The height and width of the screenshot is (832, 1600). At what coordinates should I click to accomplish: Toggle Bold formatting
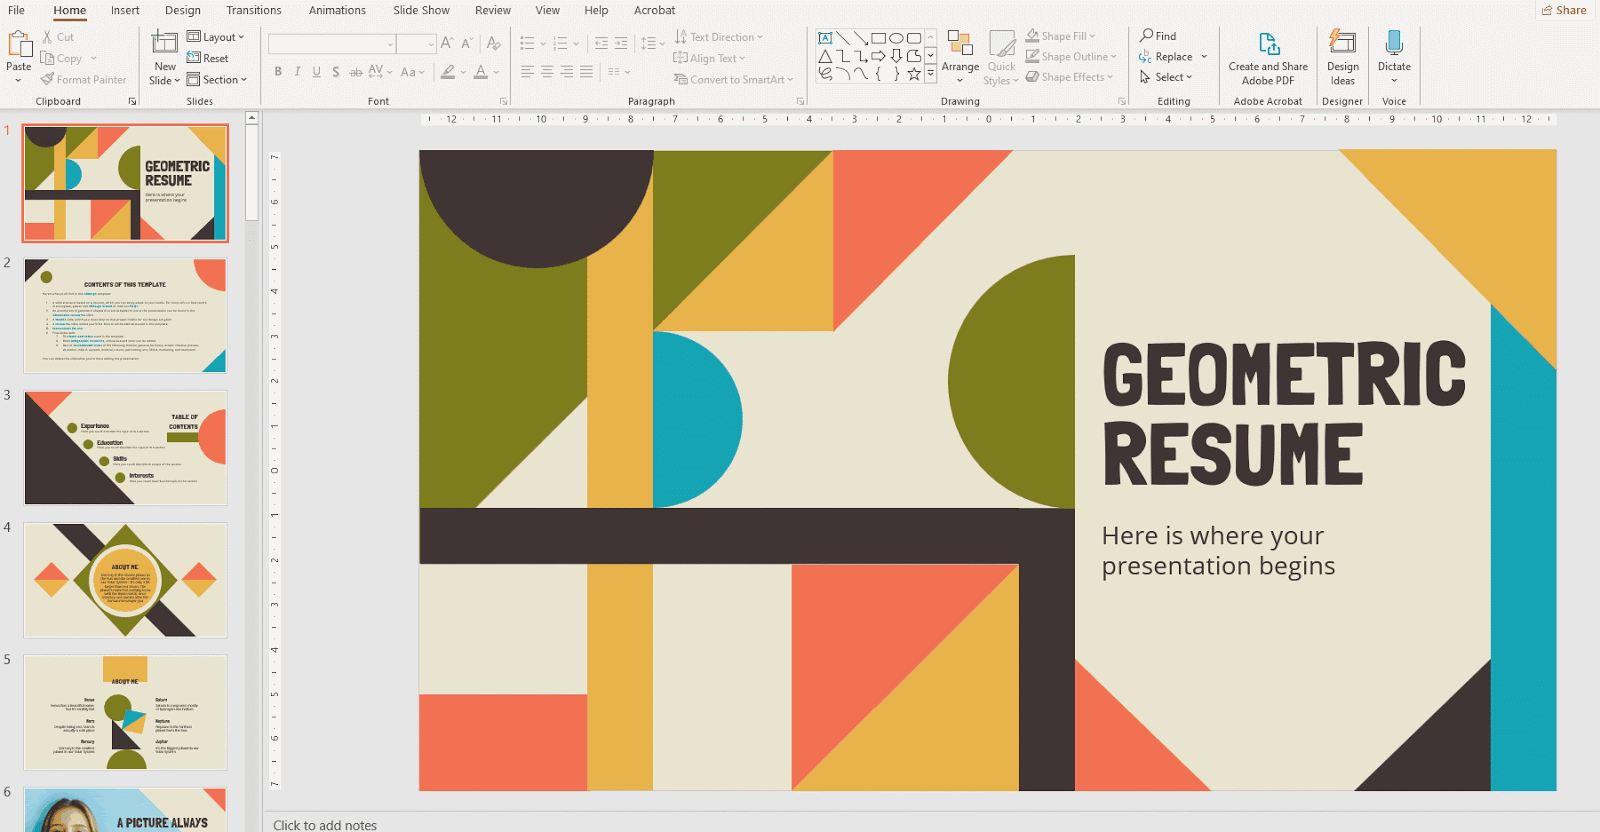(x=278, y=72)
